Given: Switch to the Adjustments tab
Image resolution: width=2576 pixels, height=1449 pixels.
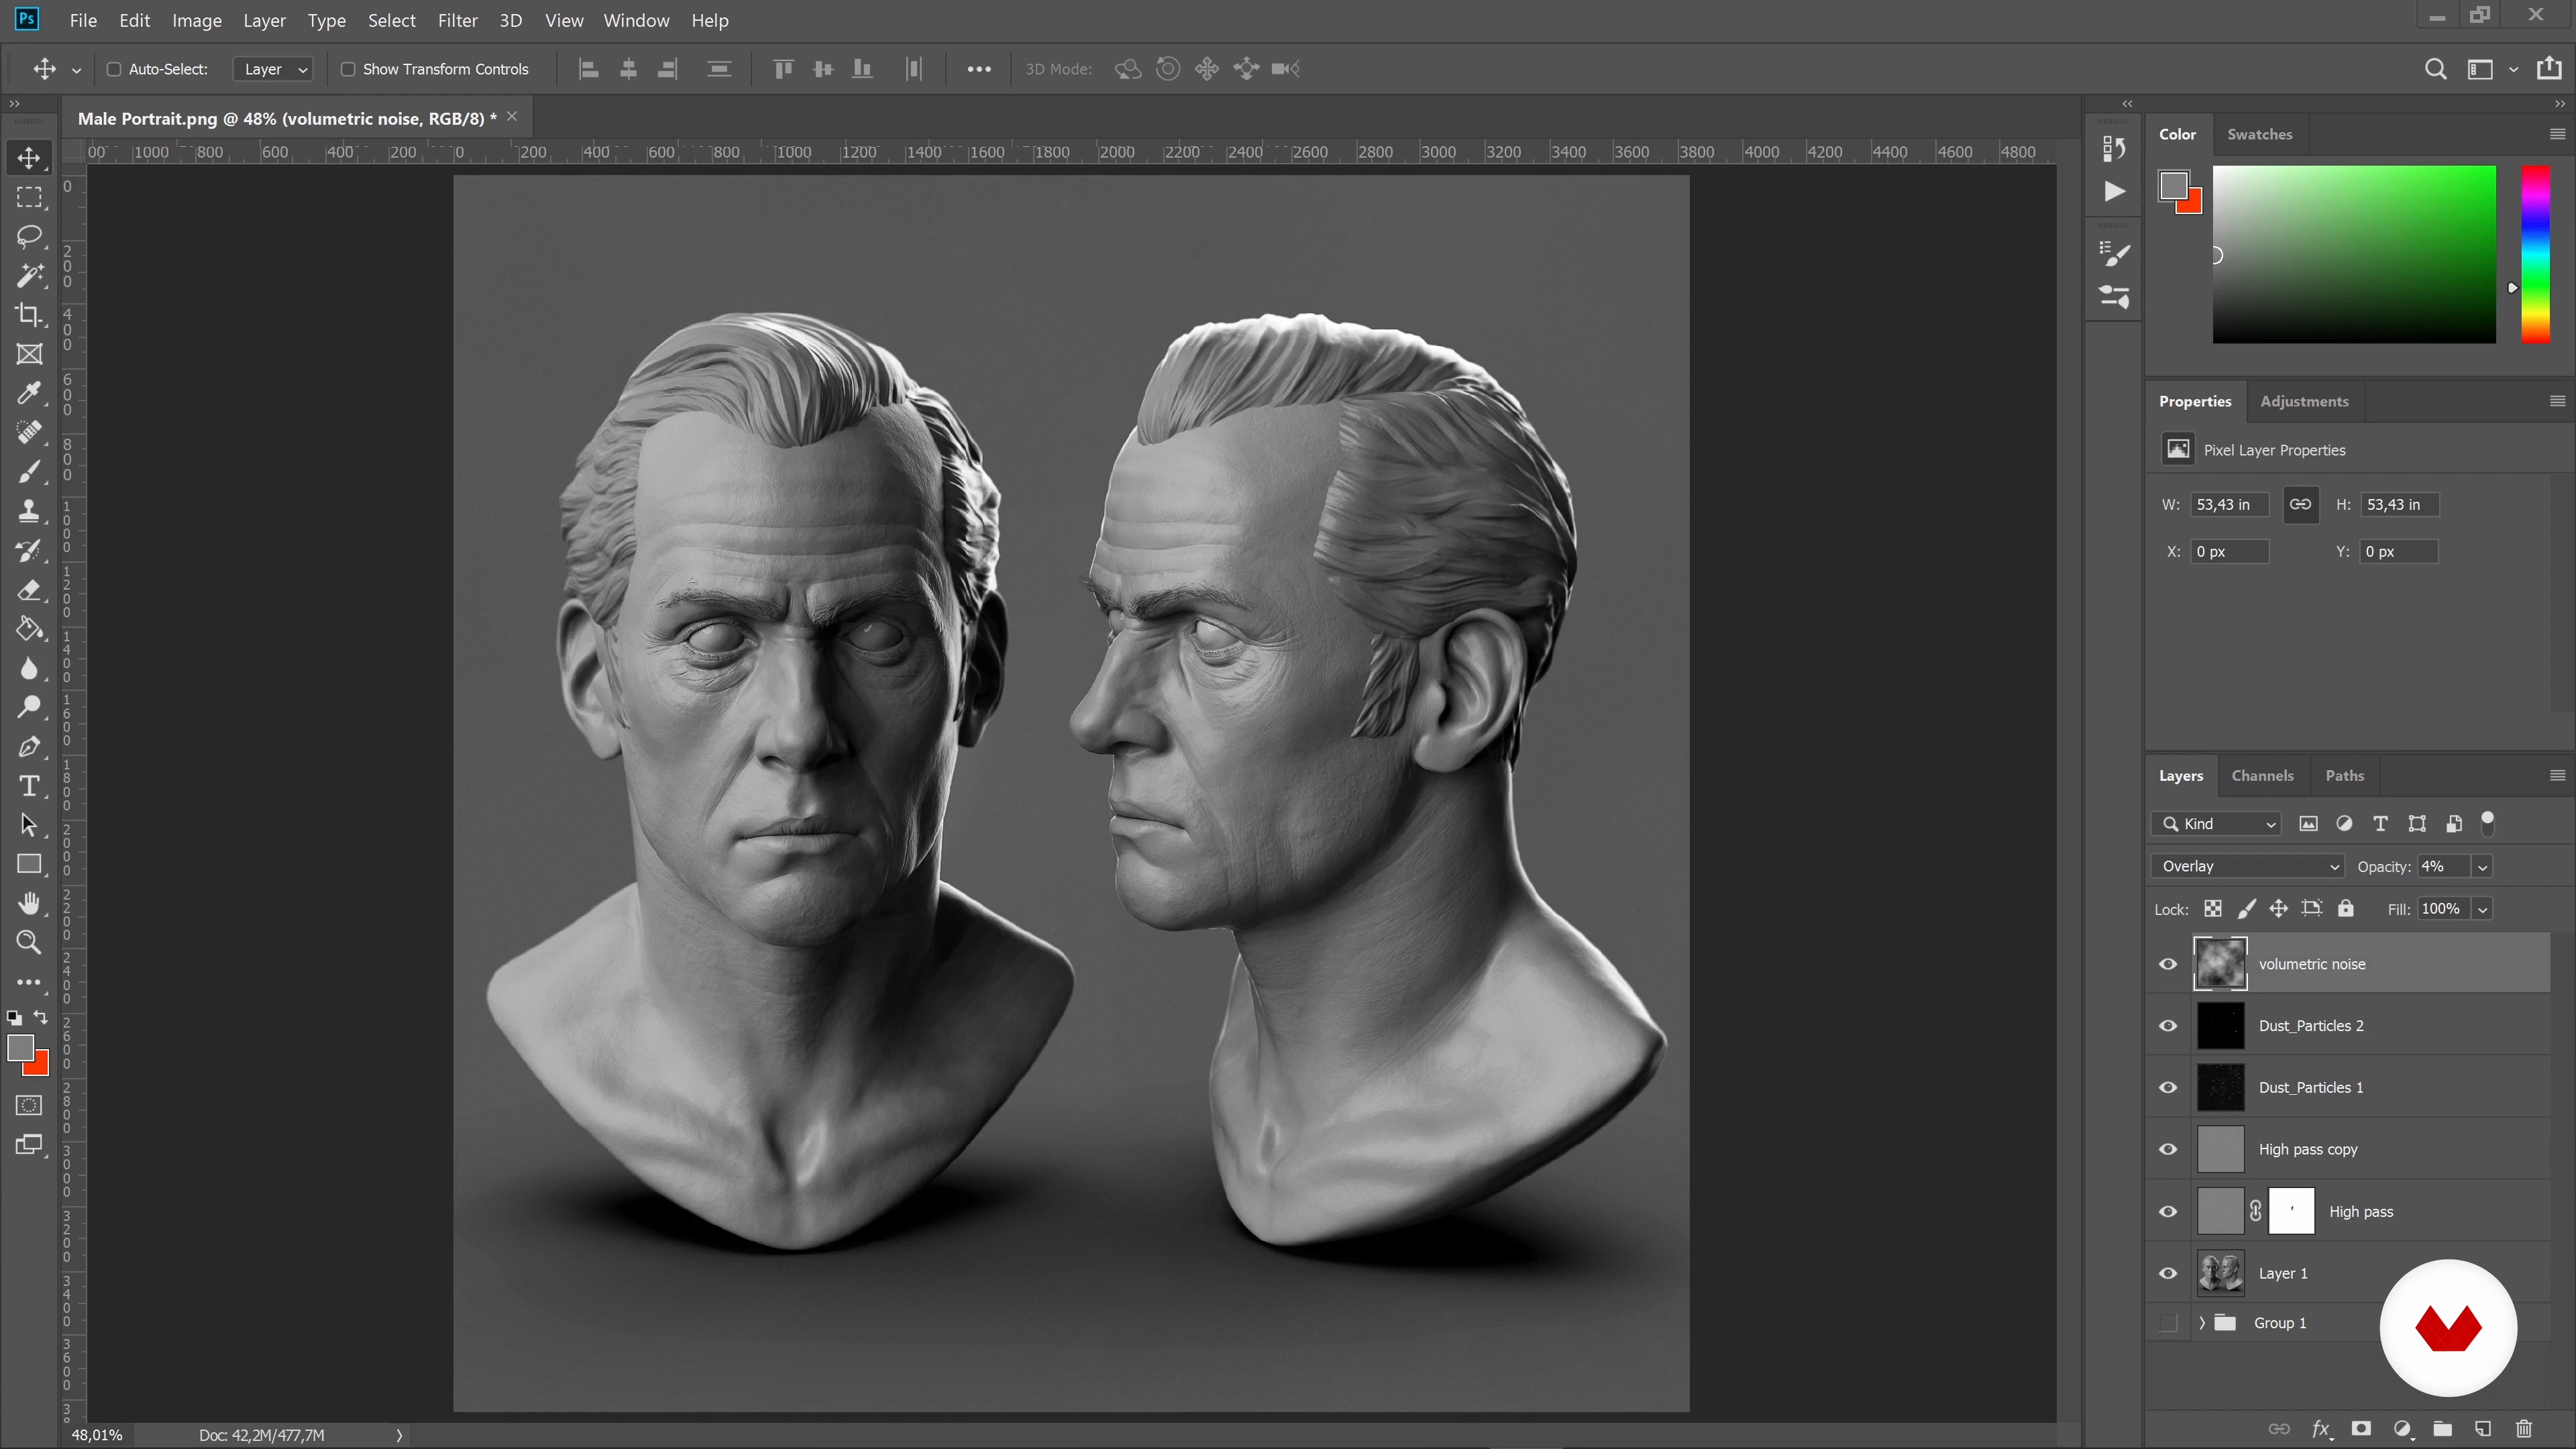Looking at the screenshot, I should point(2304,401).
